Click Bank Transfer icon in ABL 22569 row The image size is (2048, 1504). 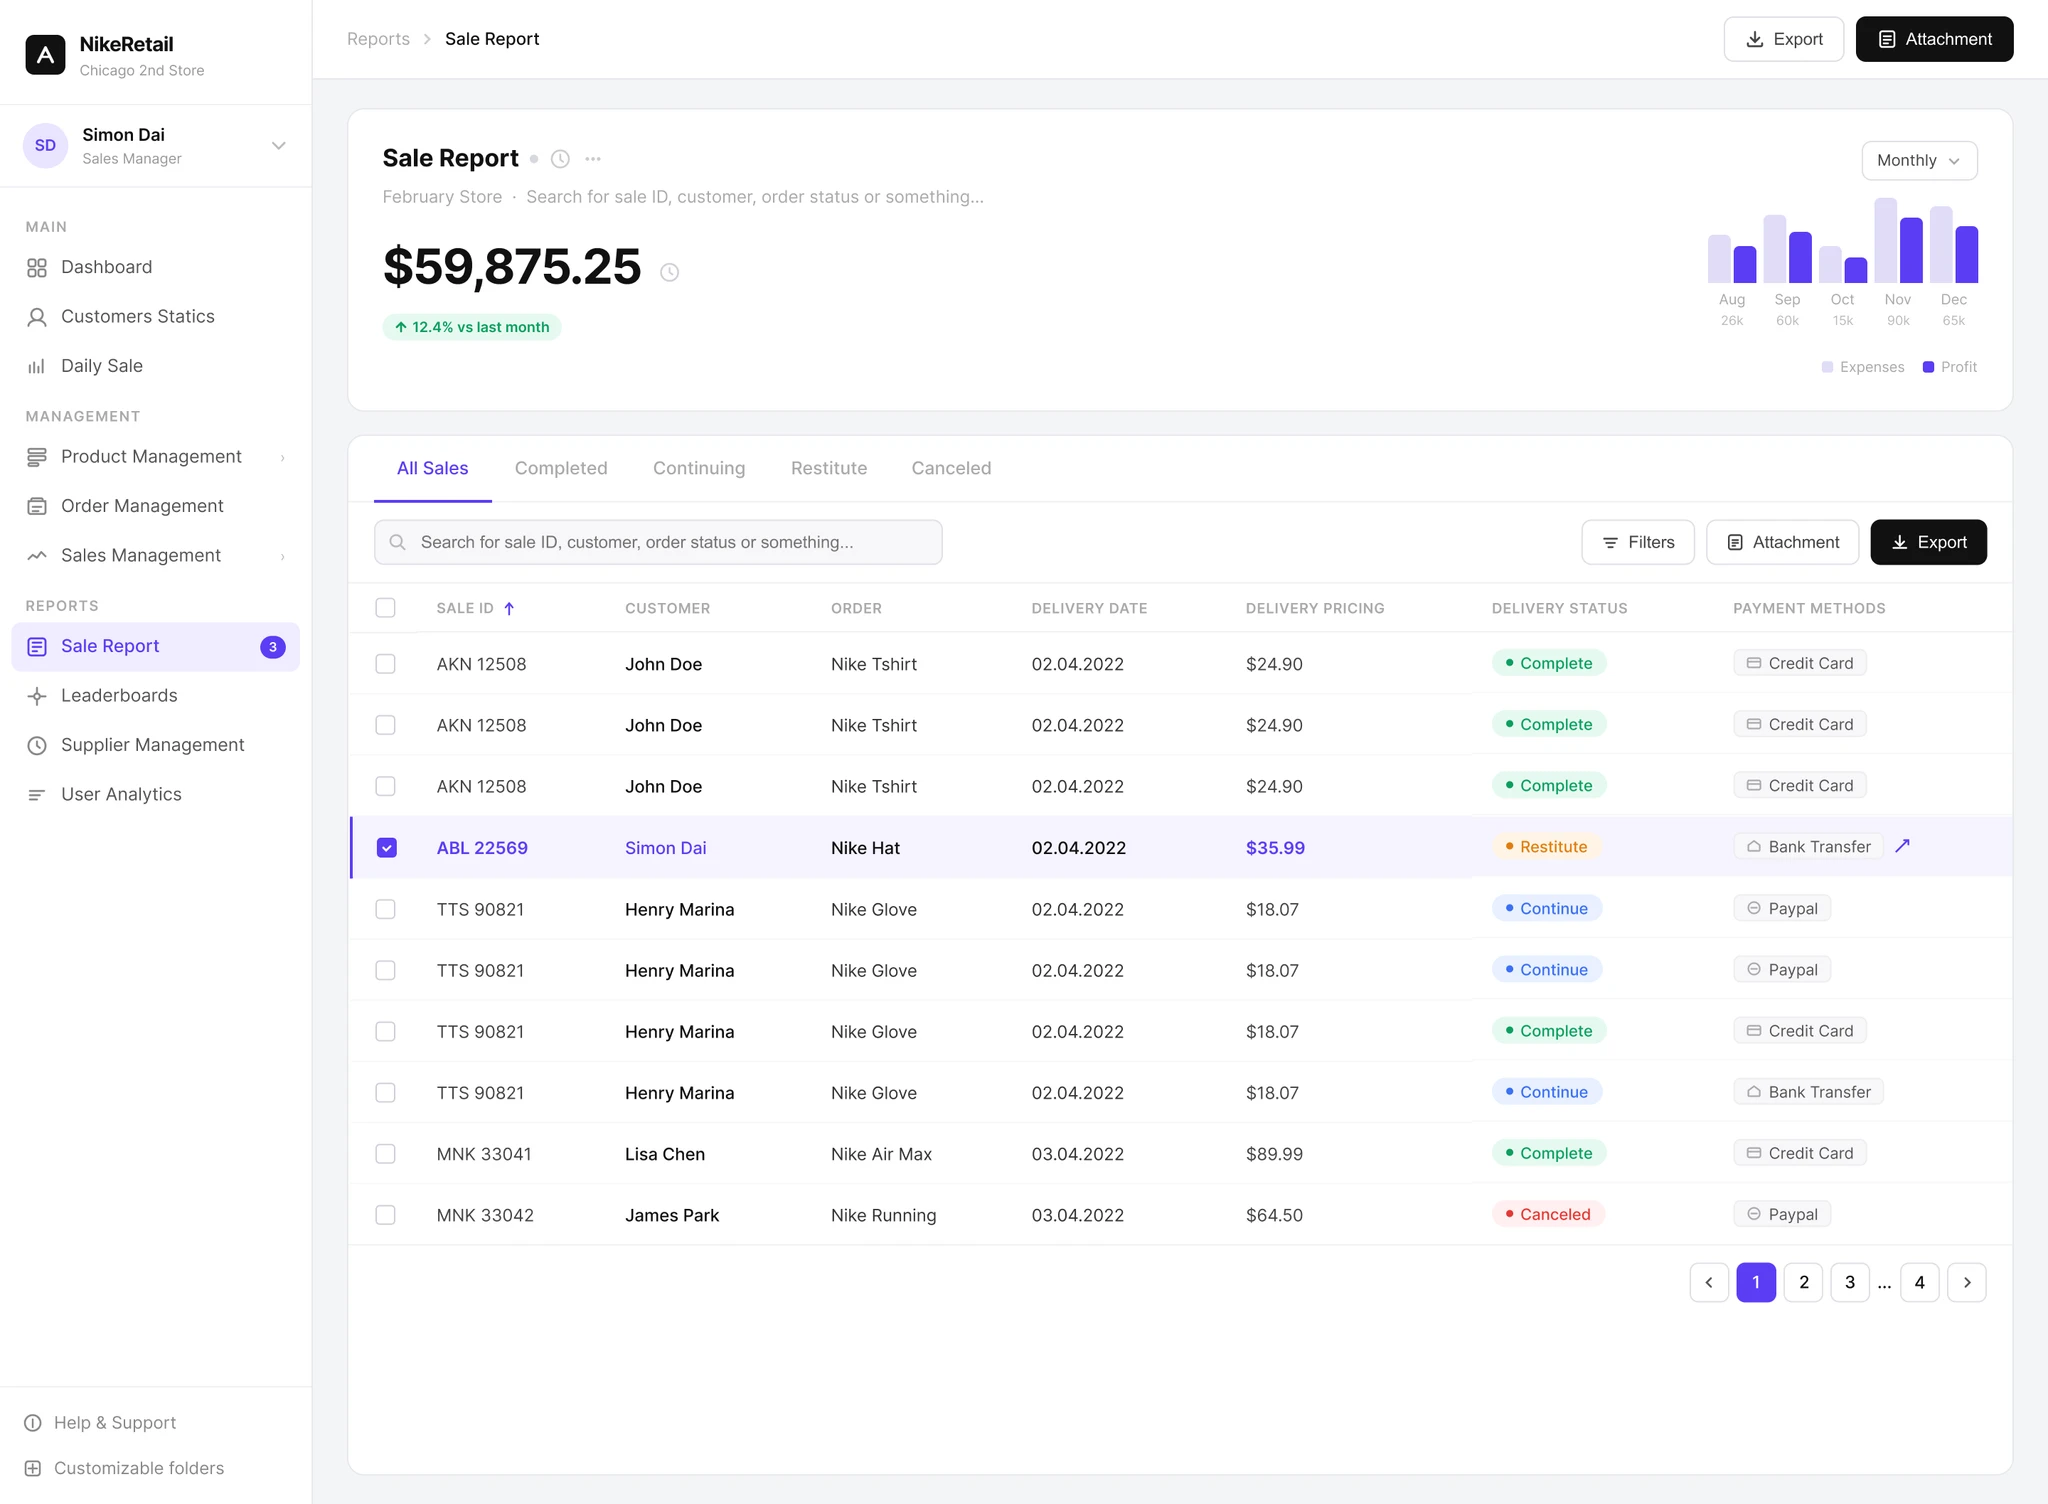(1754, 847)
